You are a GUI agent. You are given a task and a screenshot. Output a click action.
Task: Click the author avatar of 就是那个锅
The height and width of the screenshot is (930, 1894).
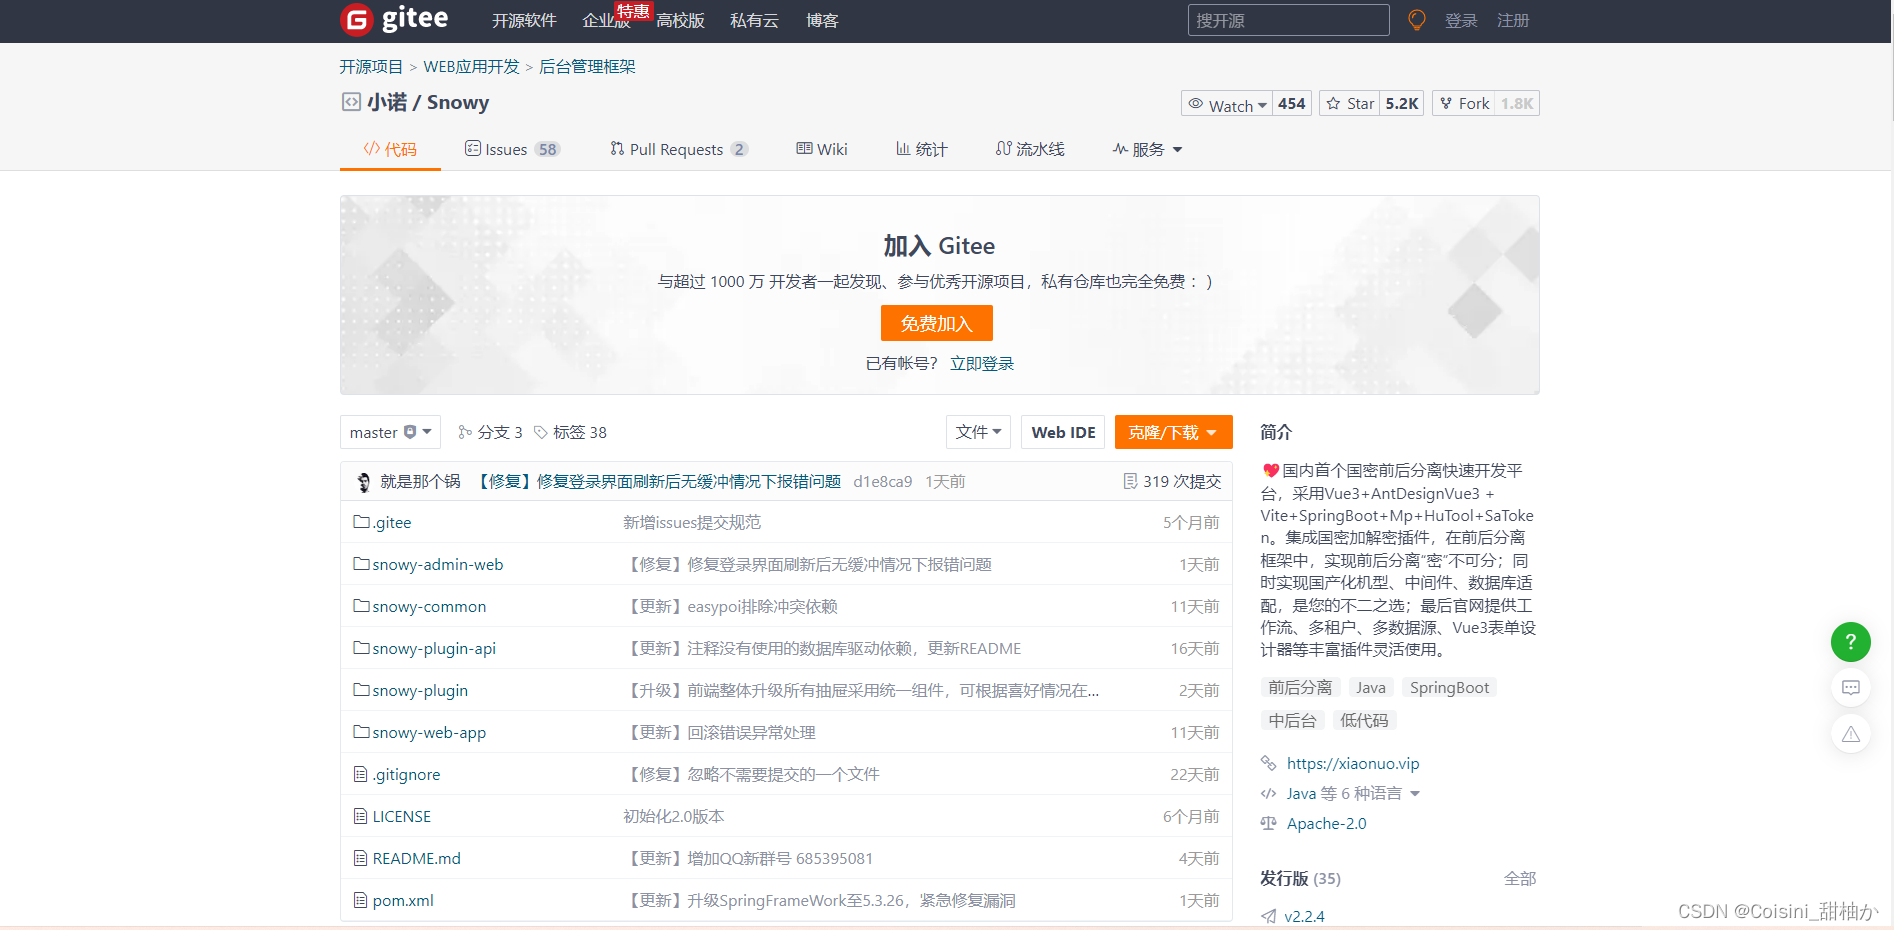pyautogui.click(x=363, y=482)
